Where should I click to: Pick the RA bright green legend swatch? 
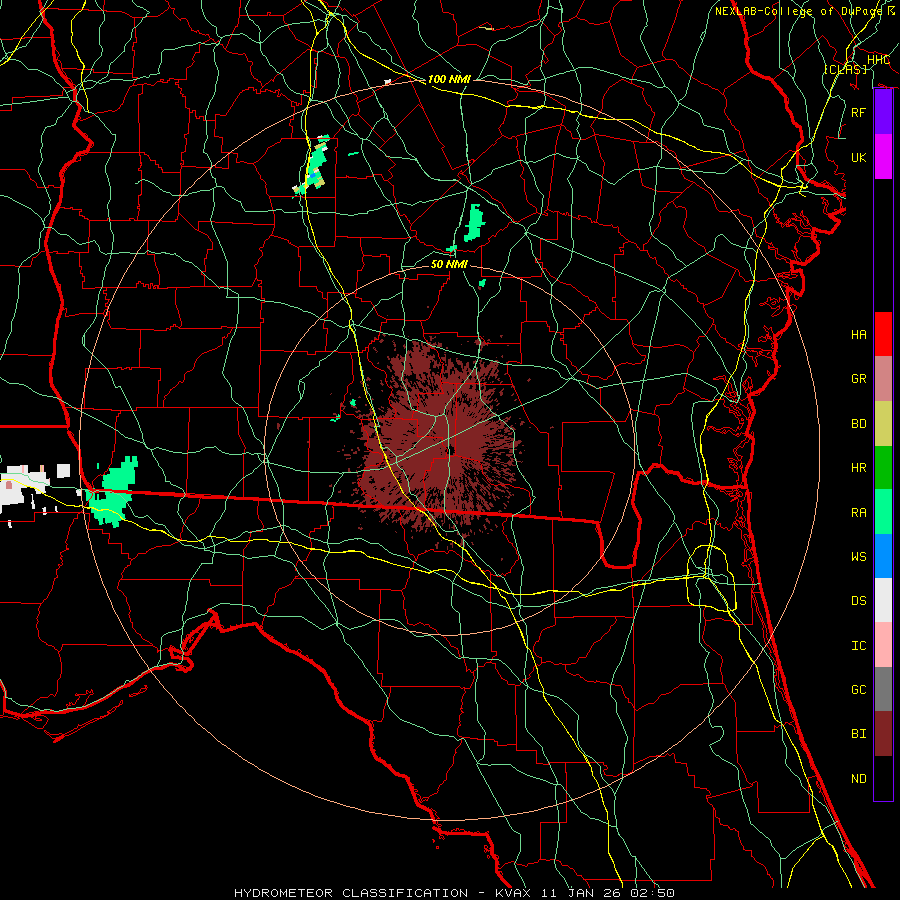click(x=883, y=512)
